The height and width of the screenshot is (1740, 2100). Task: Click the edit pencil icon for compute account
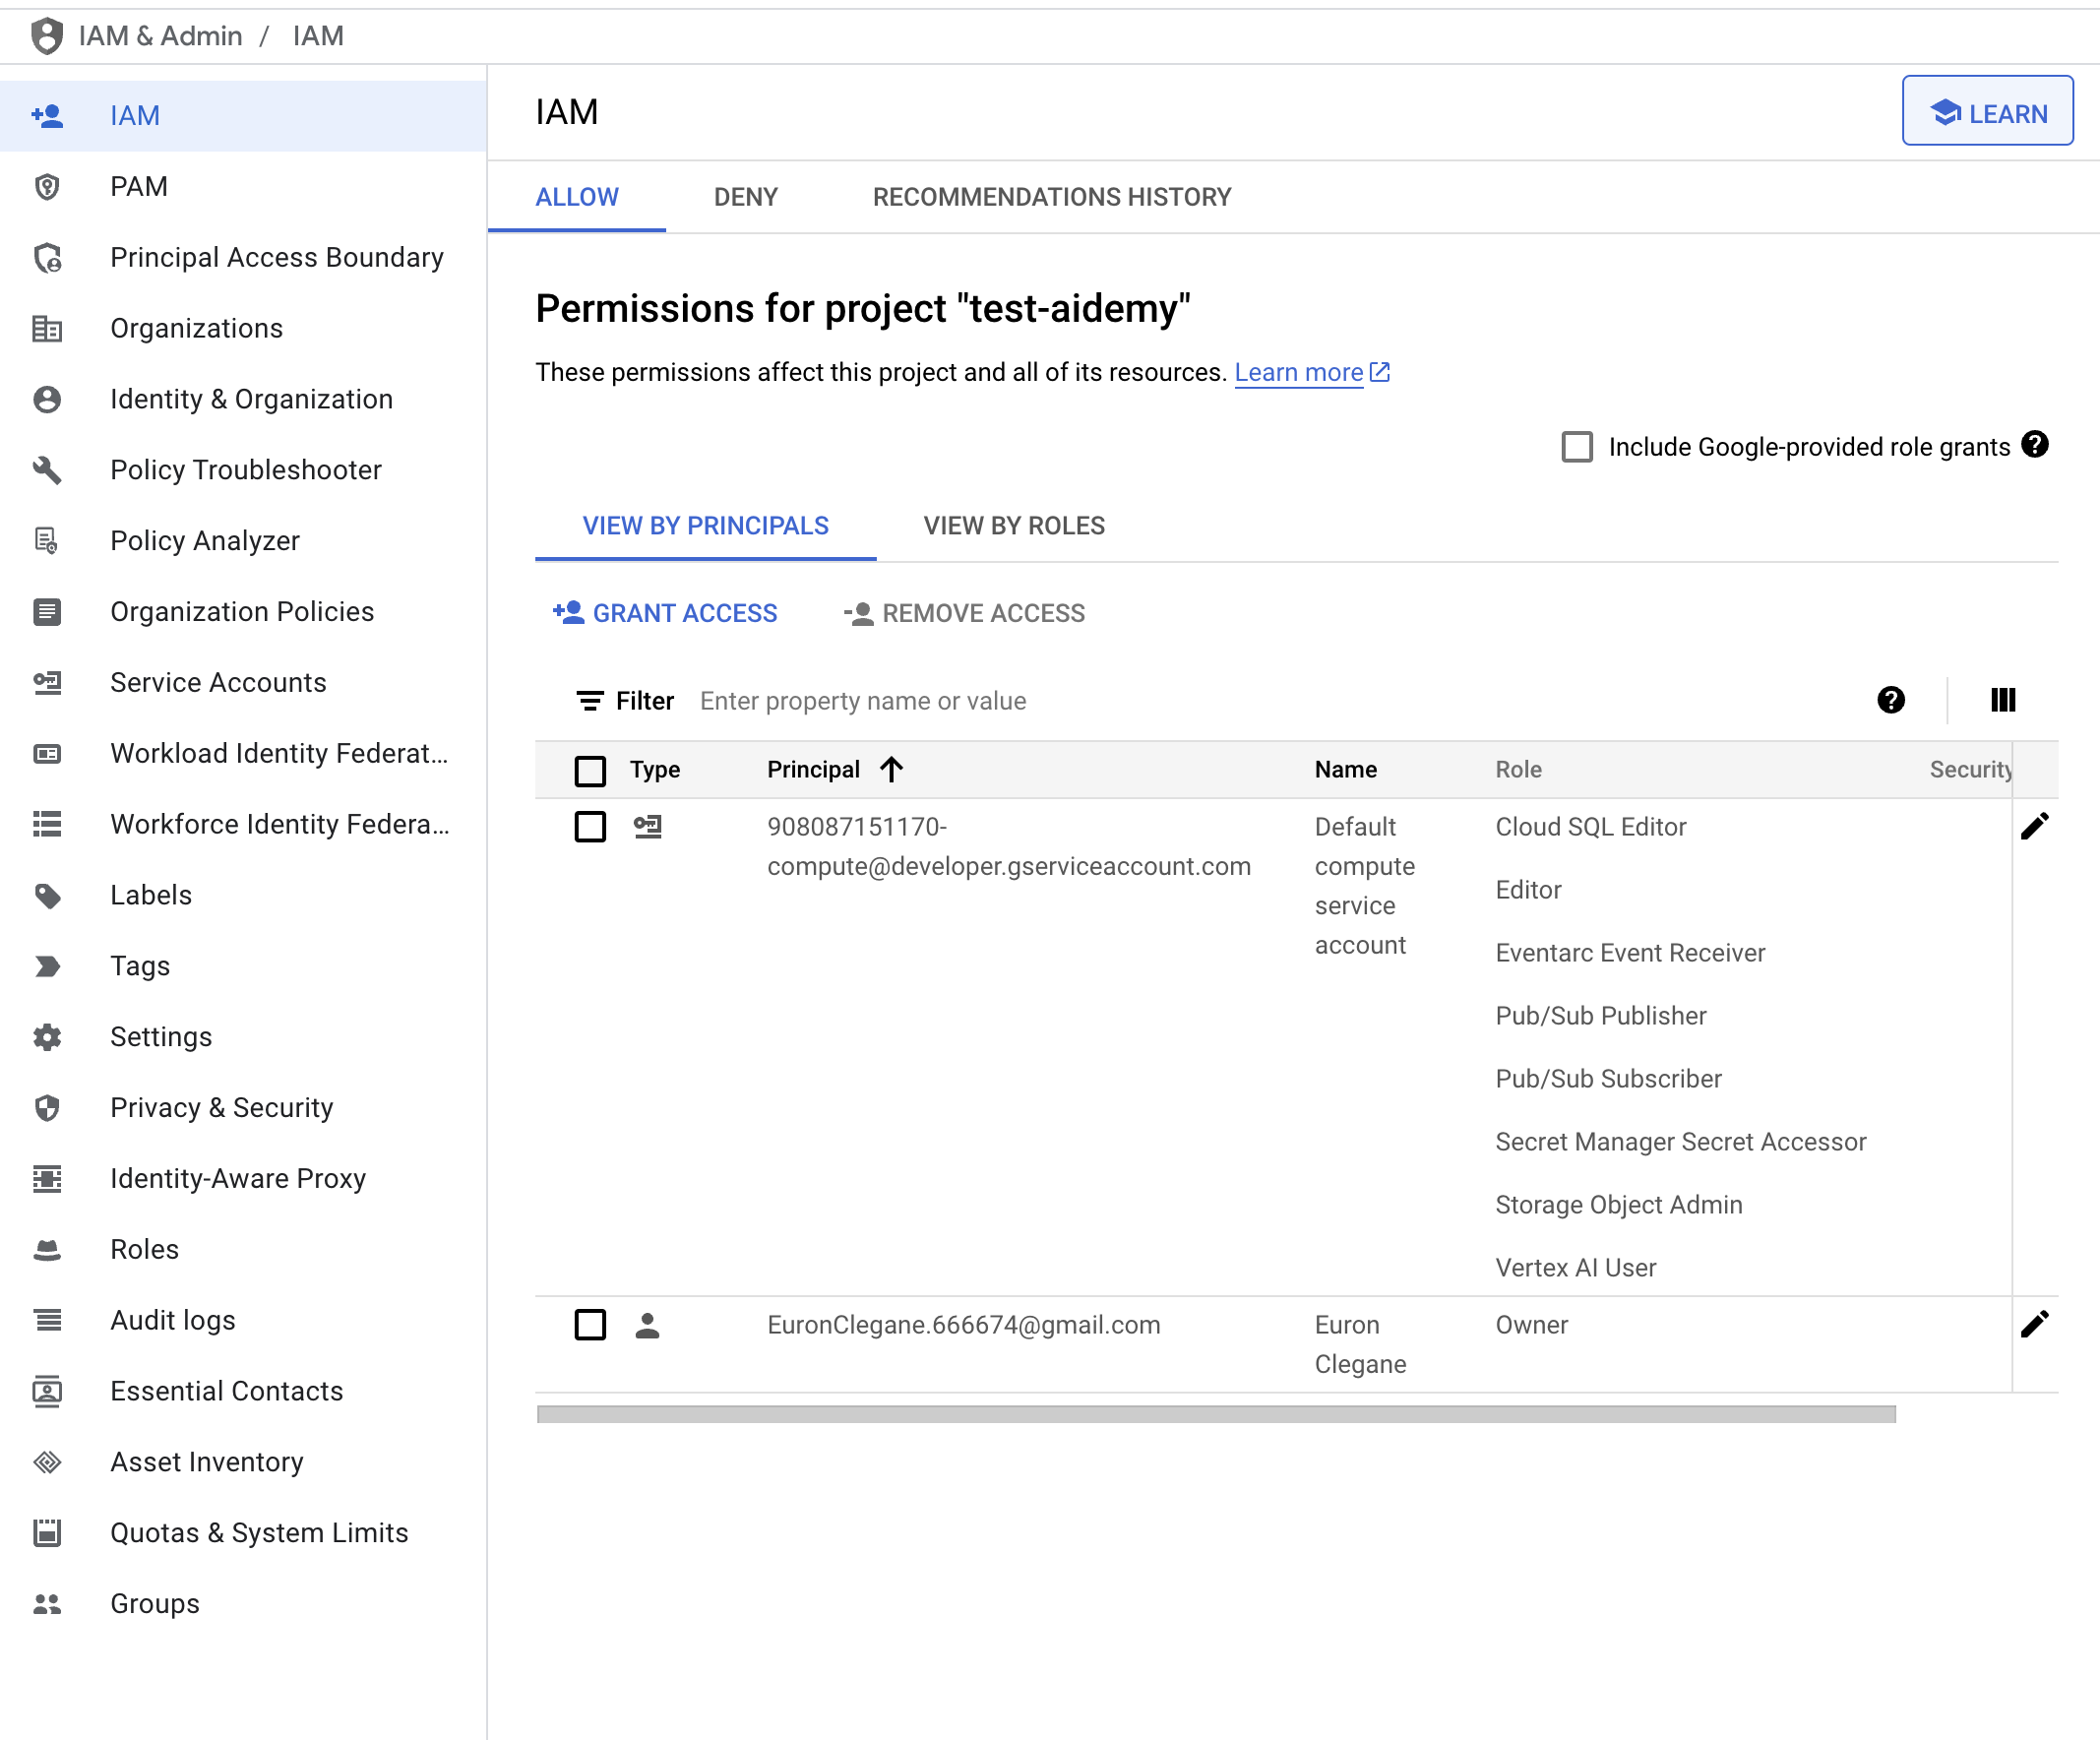coord(2035,827)
